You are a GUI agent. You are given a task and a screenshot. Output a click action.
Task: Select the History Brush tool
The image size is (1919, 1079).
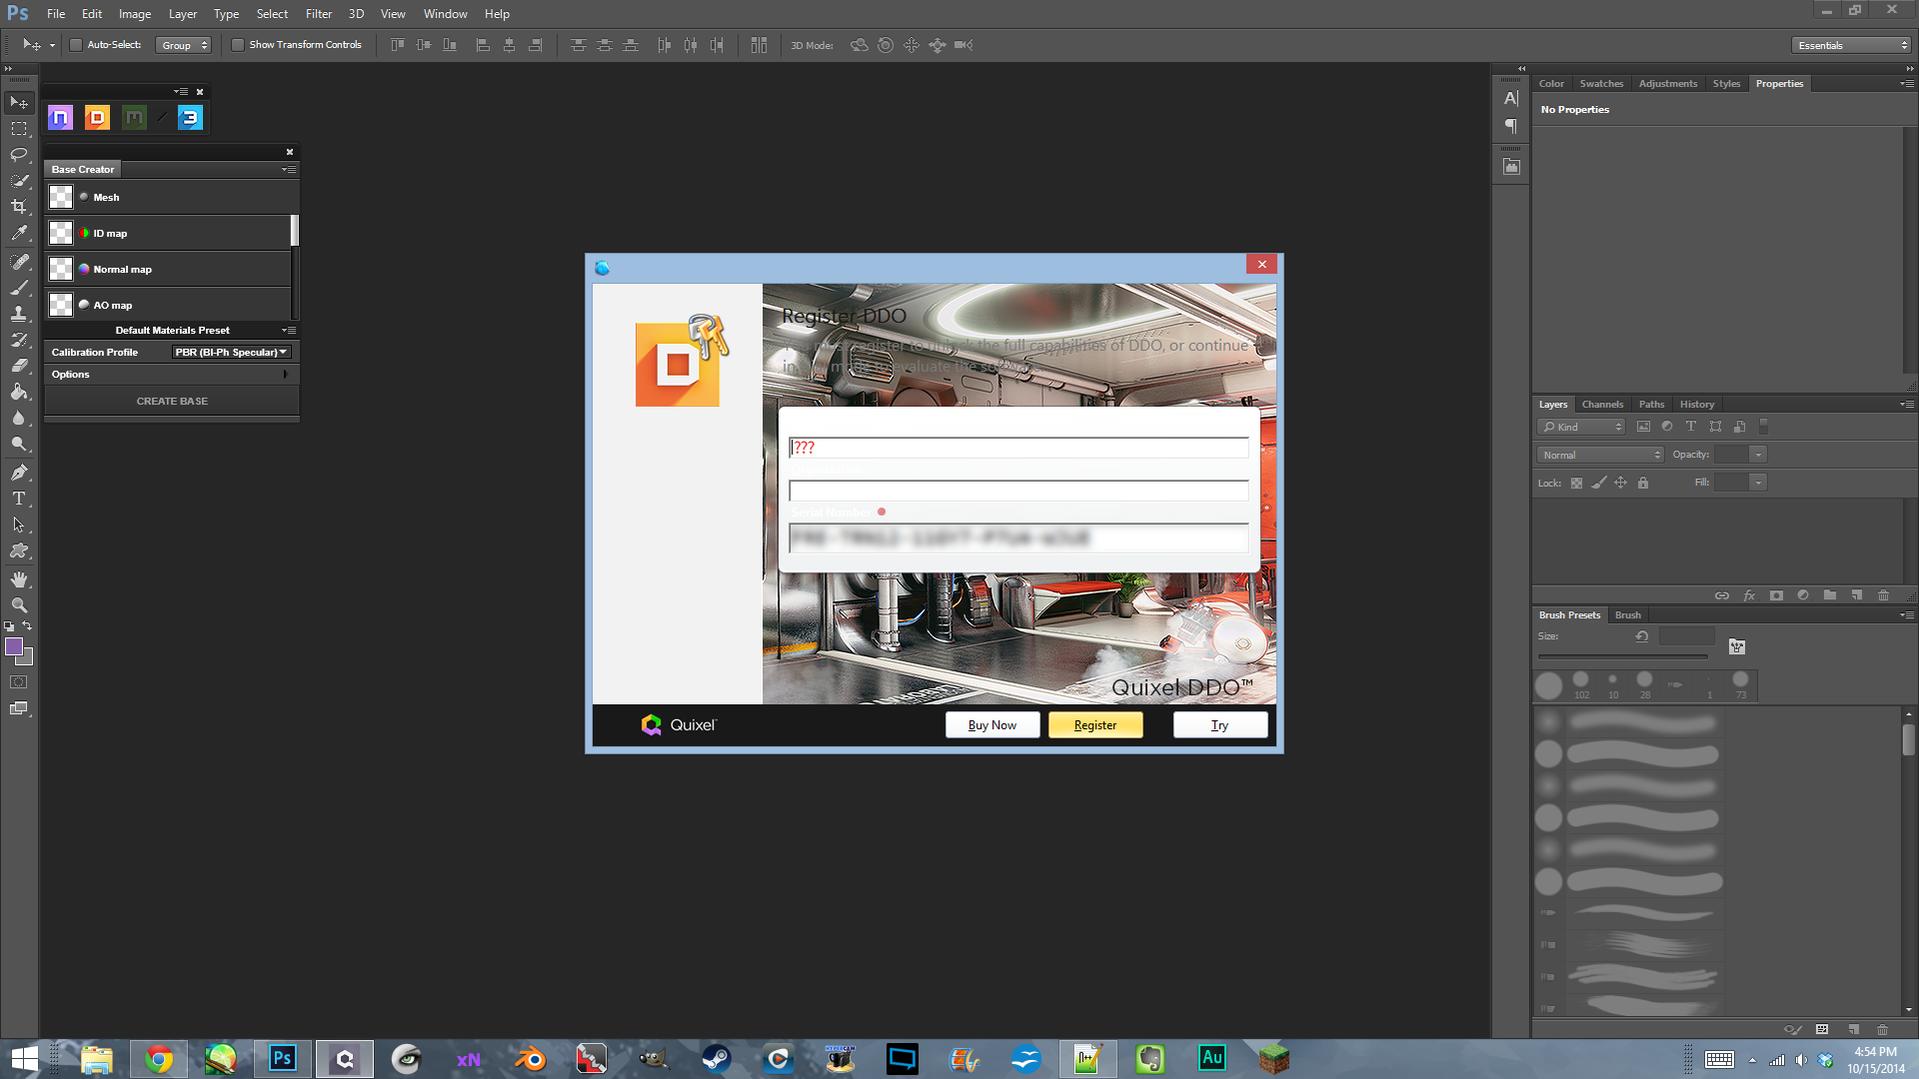pos(19,340)
